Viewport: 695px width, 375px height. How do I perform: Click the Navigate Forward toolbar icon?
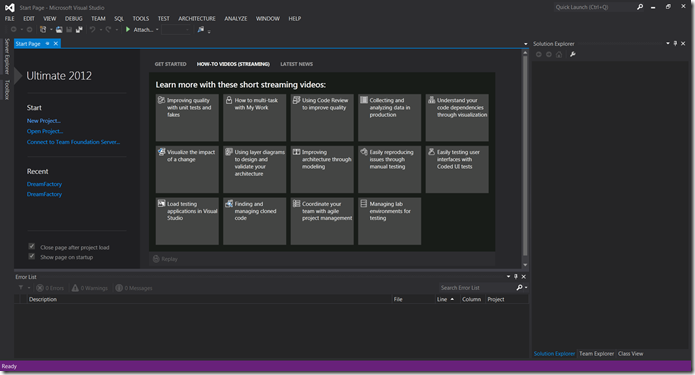point(29,30)
